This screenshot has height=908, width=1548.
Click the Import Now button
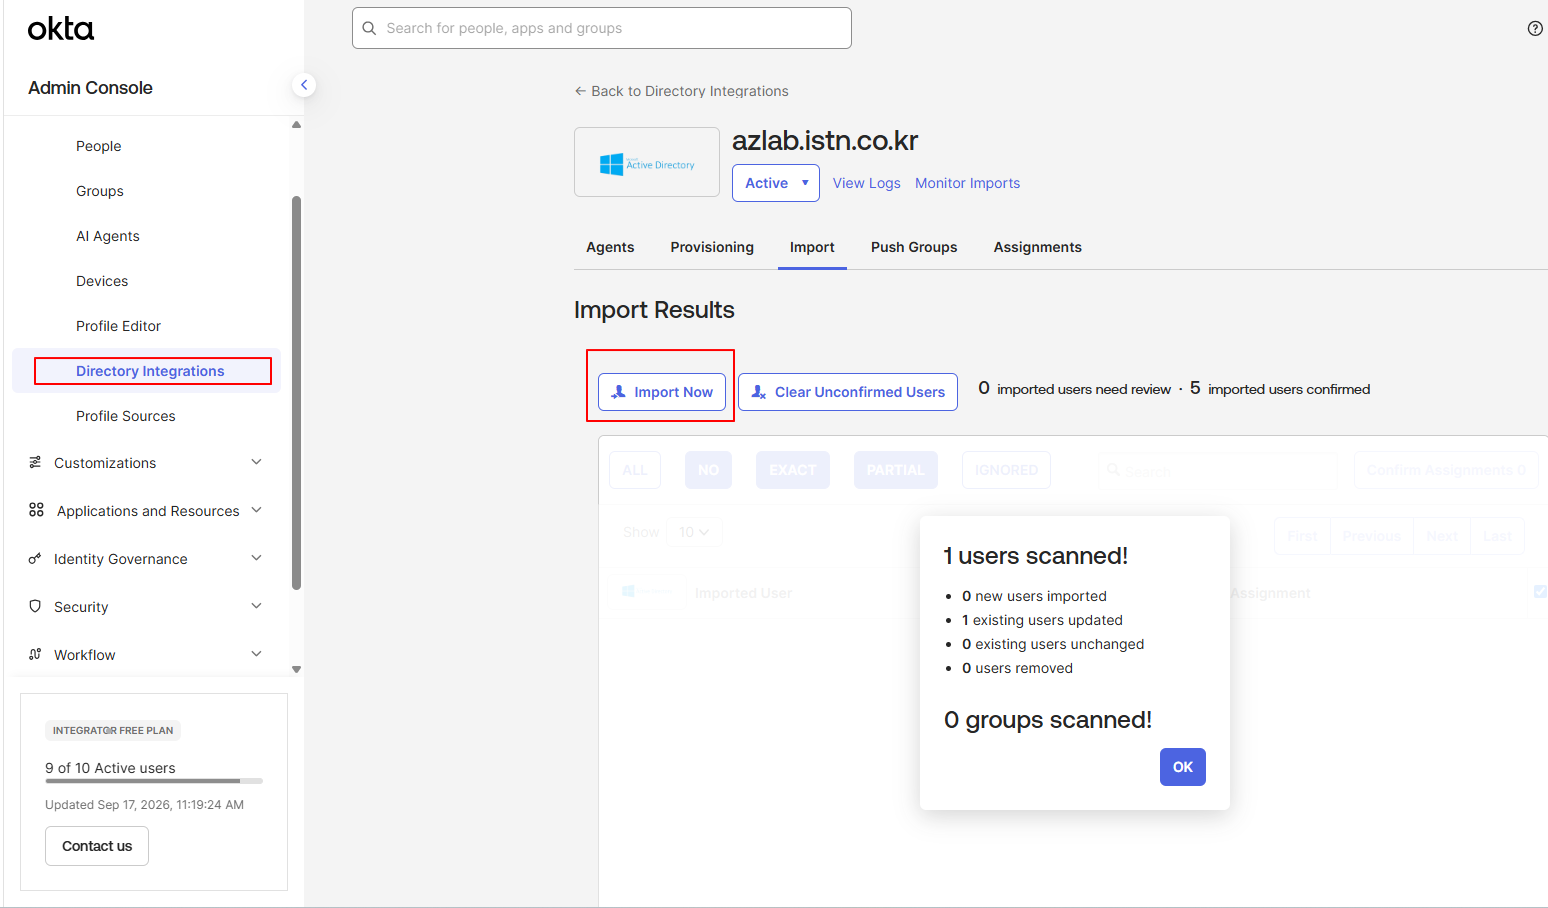pyautogui.click(x=662, y=392)
